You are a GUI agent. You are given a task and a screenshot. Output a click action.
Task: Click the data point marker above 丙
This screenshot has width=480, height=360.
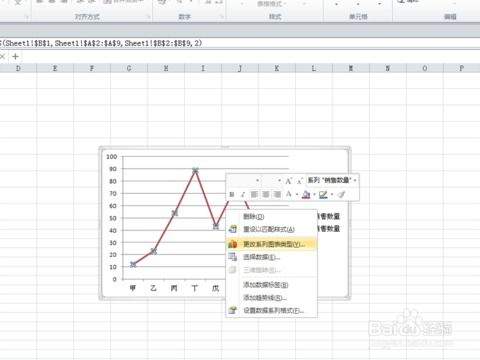tap(175, 213)
